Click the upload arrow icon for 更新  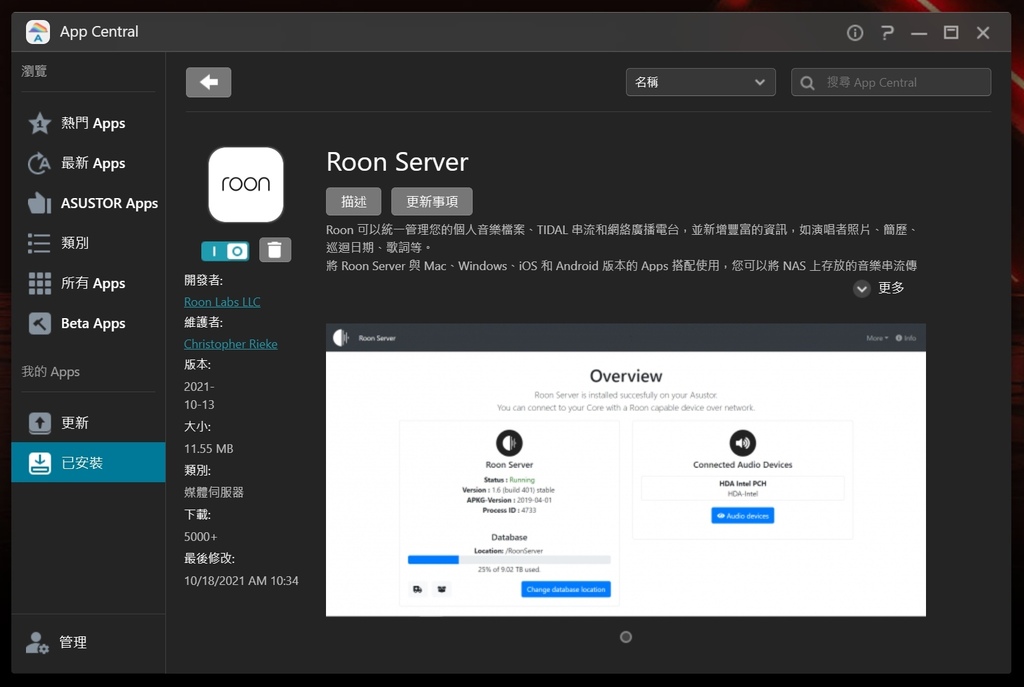click(x=40, y=423)
